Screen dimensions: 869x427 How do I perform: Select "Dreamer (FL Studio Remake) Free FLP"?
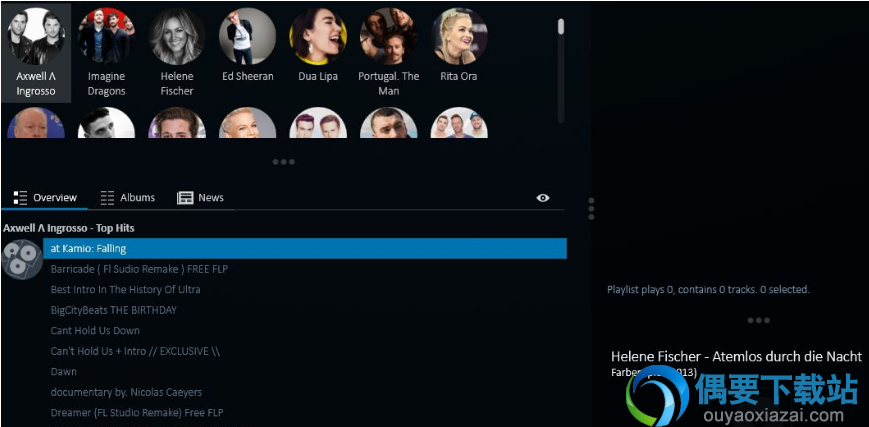(137, 413)
